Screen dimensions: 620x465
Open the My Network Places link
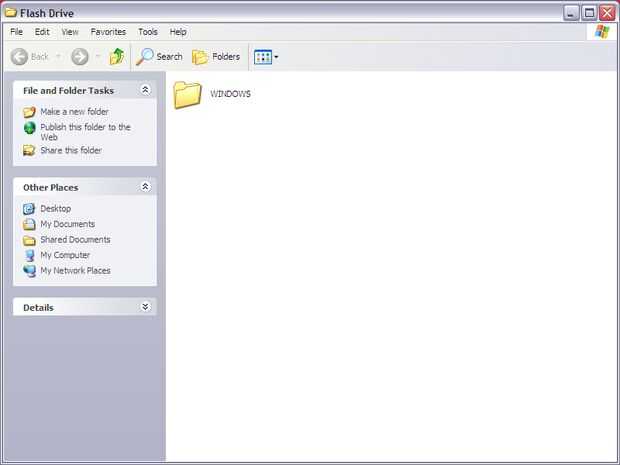[76, 270]
